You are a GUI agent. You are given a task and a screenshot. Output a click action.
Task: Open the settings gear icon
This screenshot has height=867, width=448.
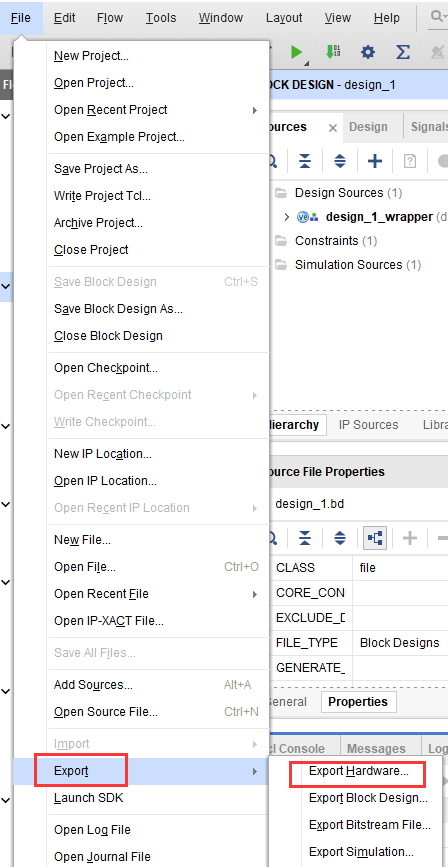click(368, 52)
